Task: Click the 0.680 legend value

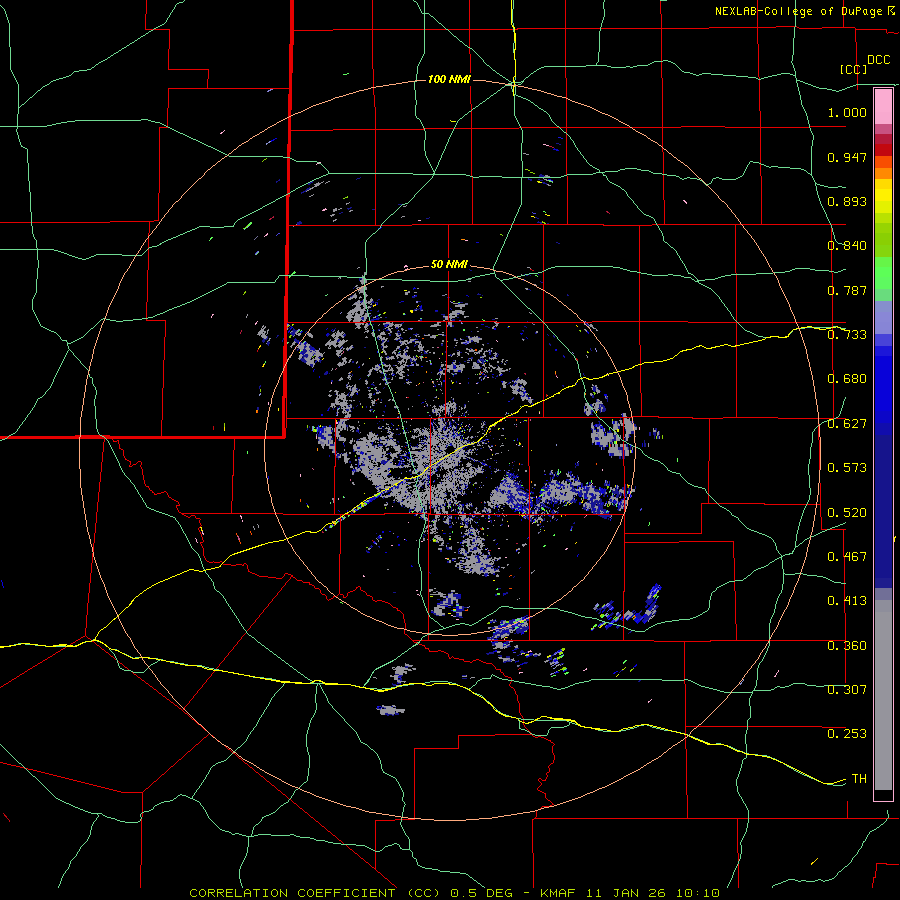Action: tap(847, 379)
